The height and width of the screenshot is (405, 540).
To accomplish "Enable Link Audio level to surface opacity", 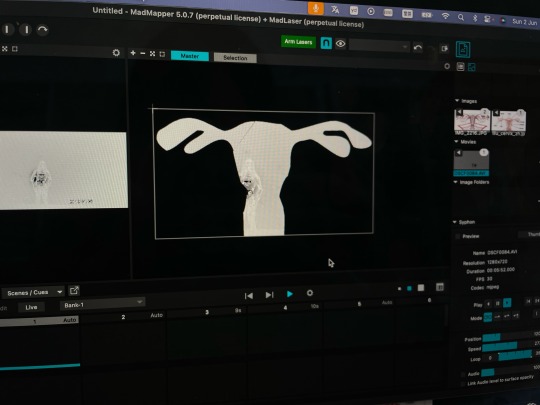I will (463, 384).
